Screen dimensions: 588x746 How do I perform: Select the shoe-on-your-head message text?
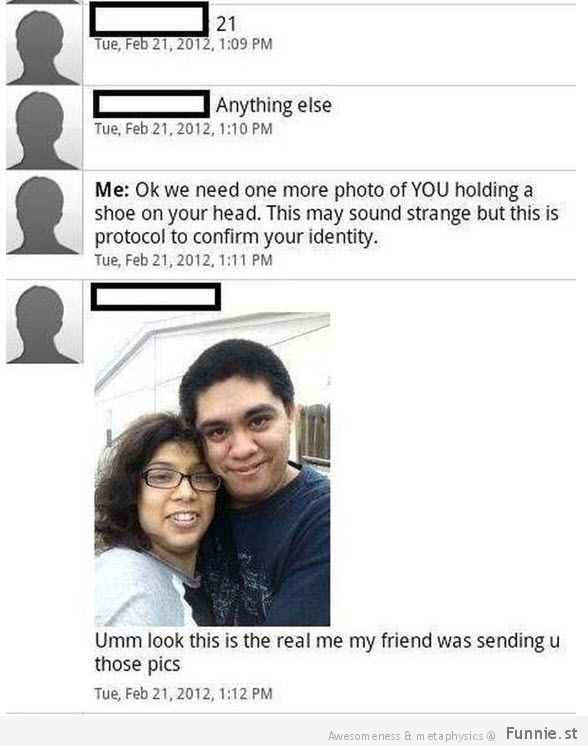(326, 213)
